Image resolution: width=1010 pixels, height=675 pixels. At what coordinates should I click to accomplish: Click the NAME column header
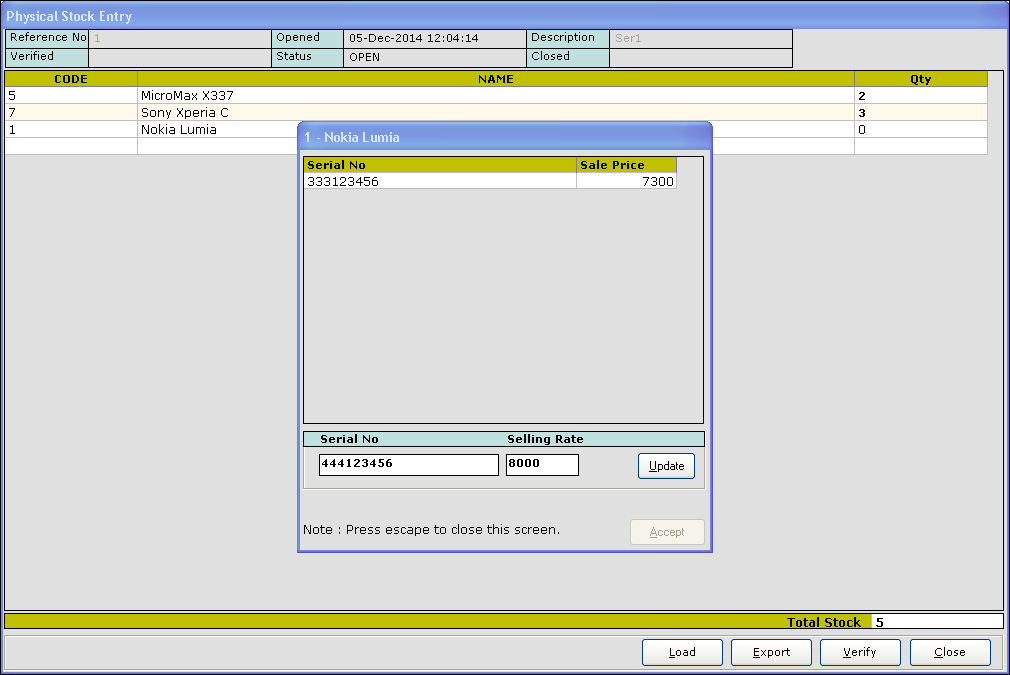(495, 79)
